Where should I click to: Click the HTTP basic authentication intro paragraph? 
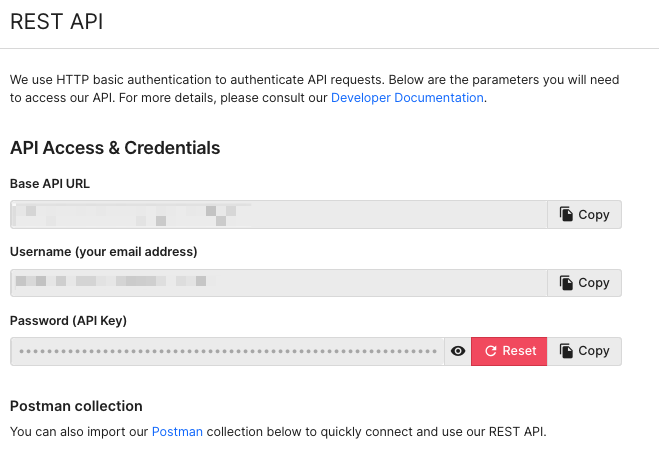point(314,89)
